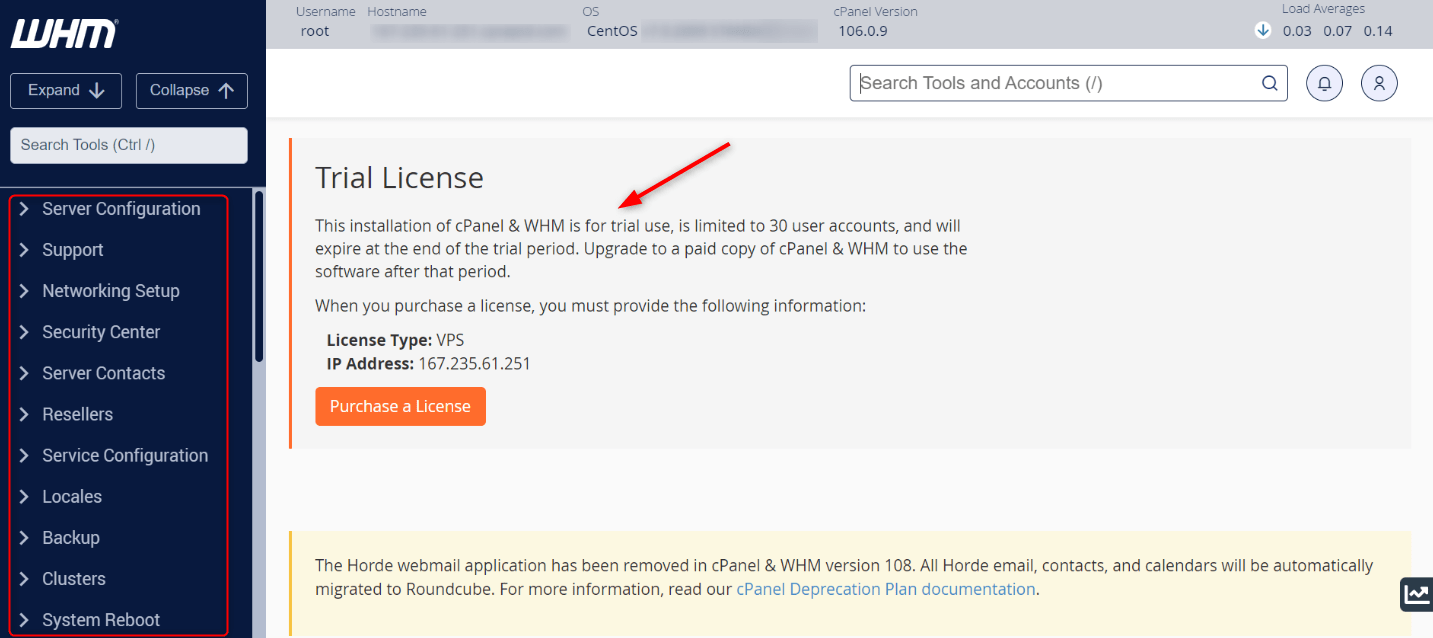This screenshot has width=1433, height=638.
Task: Open the cPanel Deprecation Plan documentation link
Action: point(885,589)
